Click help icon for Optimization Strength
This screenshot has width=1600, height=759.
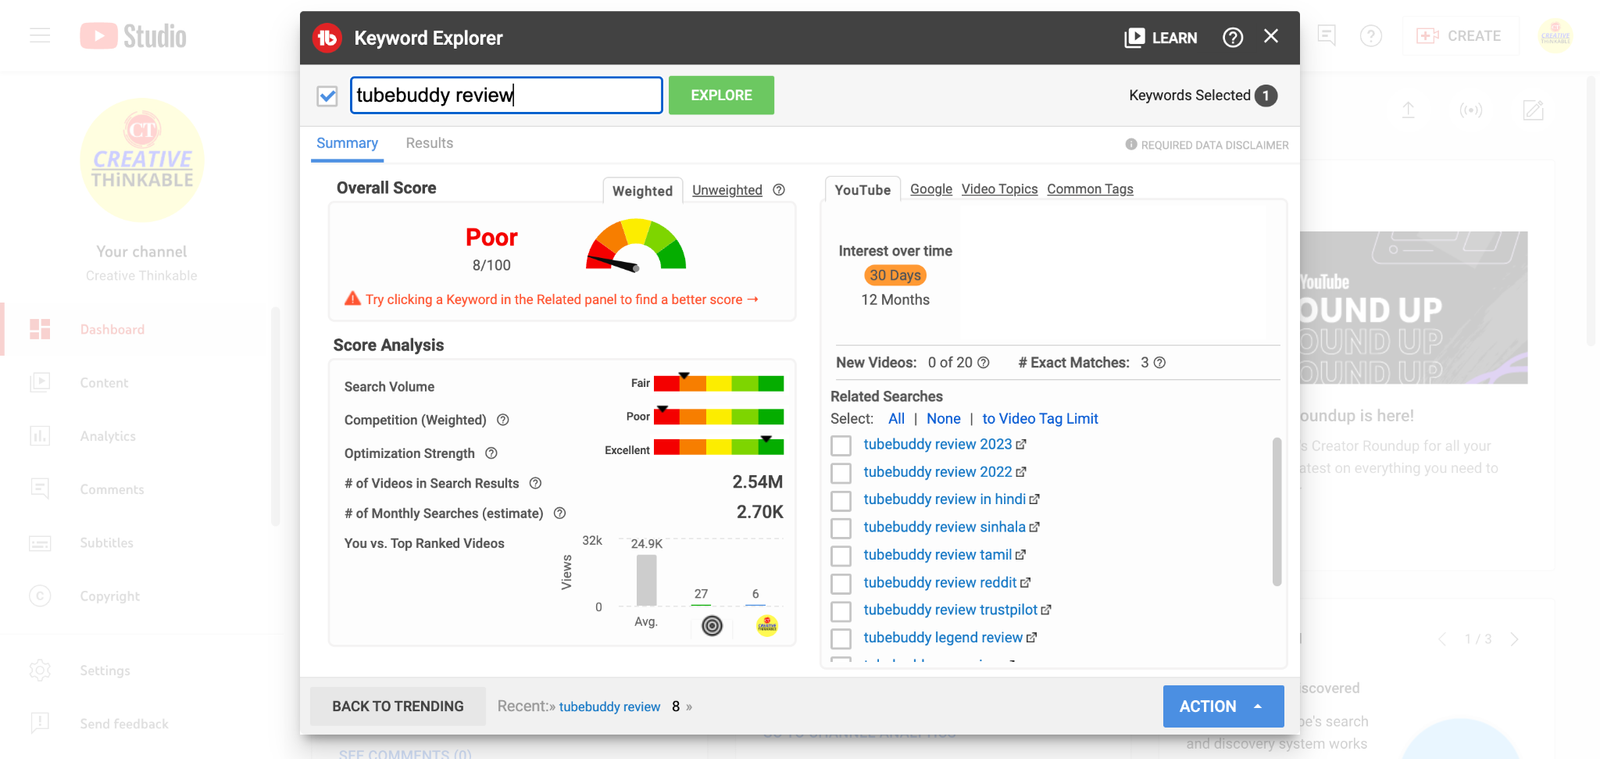coord(491,453)
